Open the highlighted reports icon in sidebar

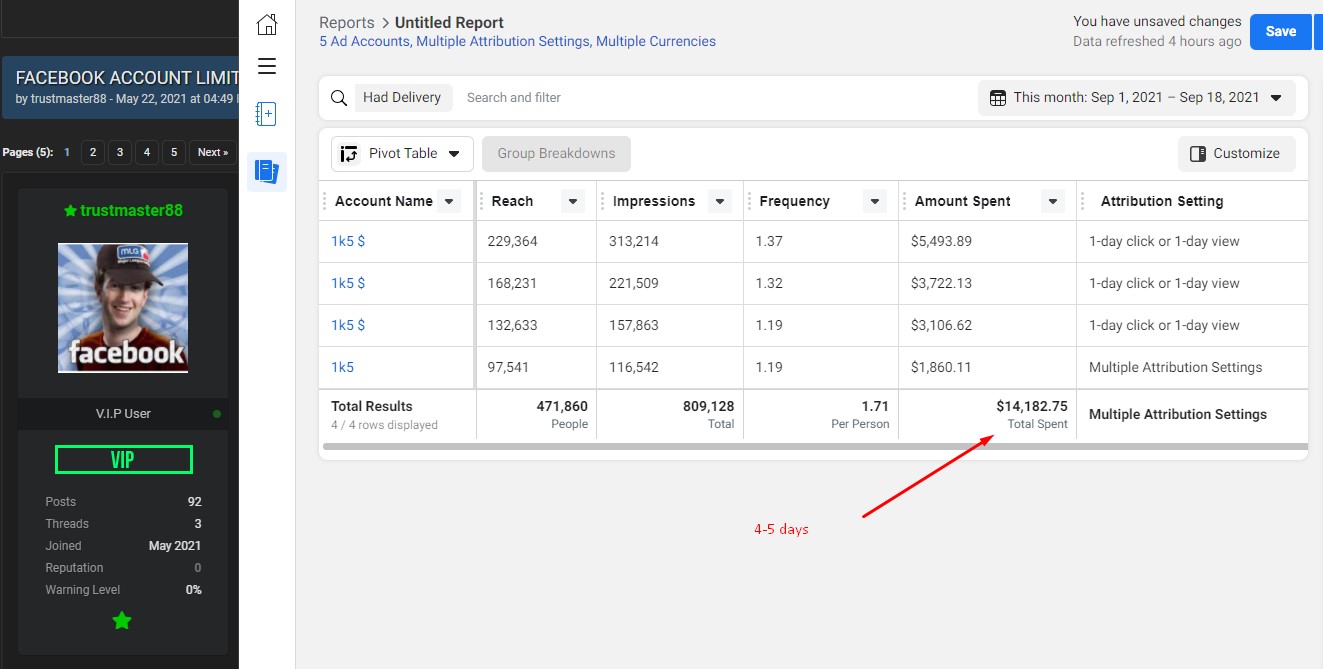[x=267, y=172]
